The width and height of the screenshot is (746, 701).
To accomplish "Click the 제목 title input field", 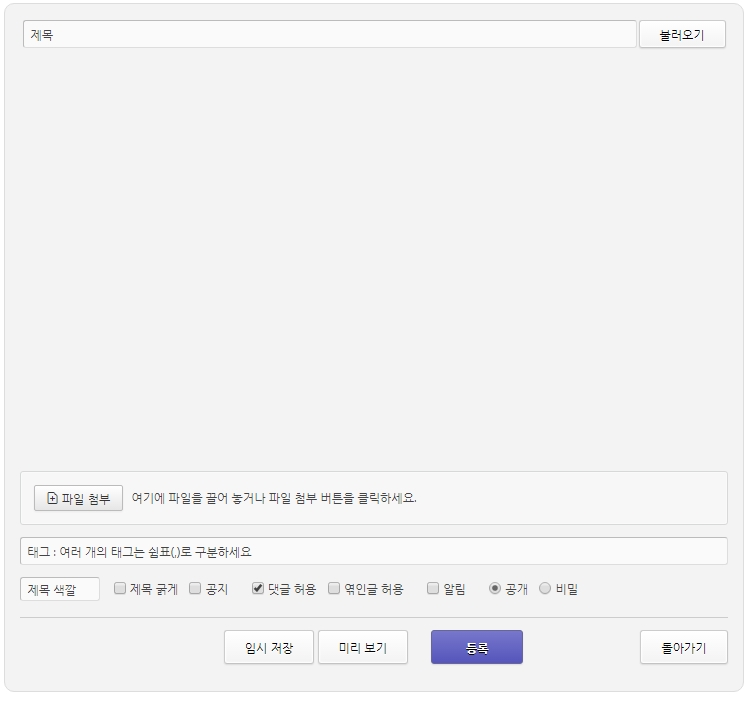I will pyautogui.click(x=329, y=34).
